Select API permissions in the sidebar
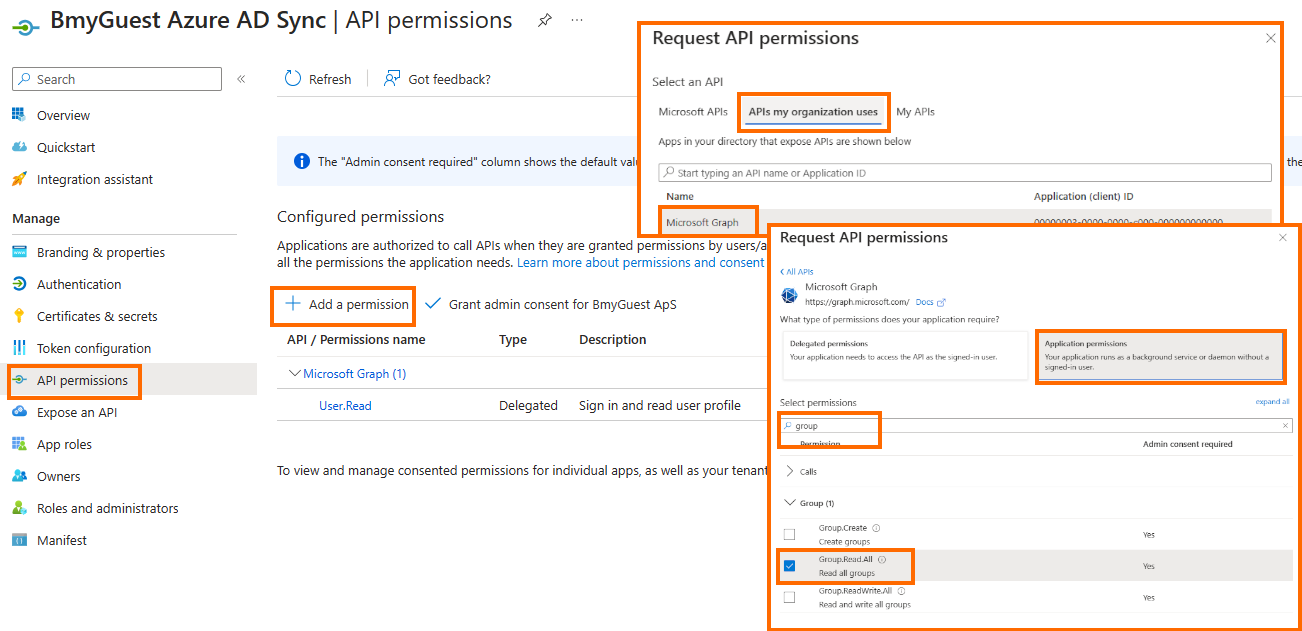The width and height of the screenshot is (1302, 631). coord(82,380)
